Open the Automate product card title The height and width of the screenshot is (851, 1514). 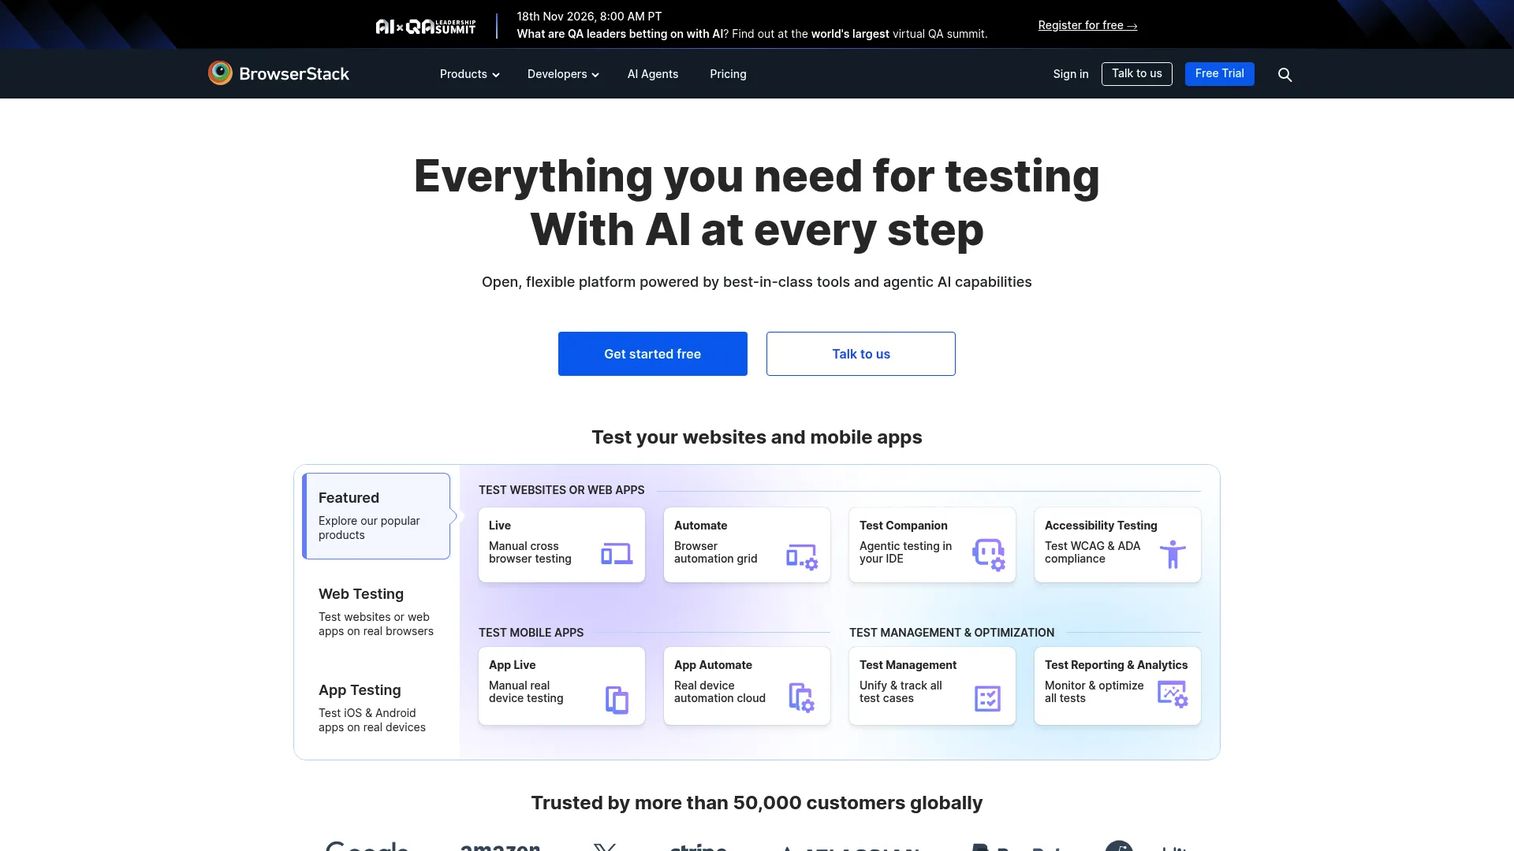tap(700, 525)
